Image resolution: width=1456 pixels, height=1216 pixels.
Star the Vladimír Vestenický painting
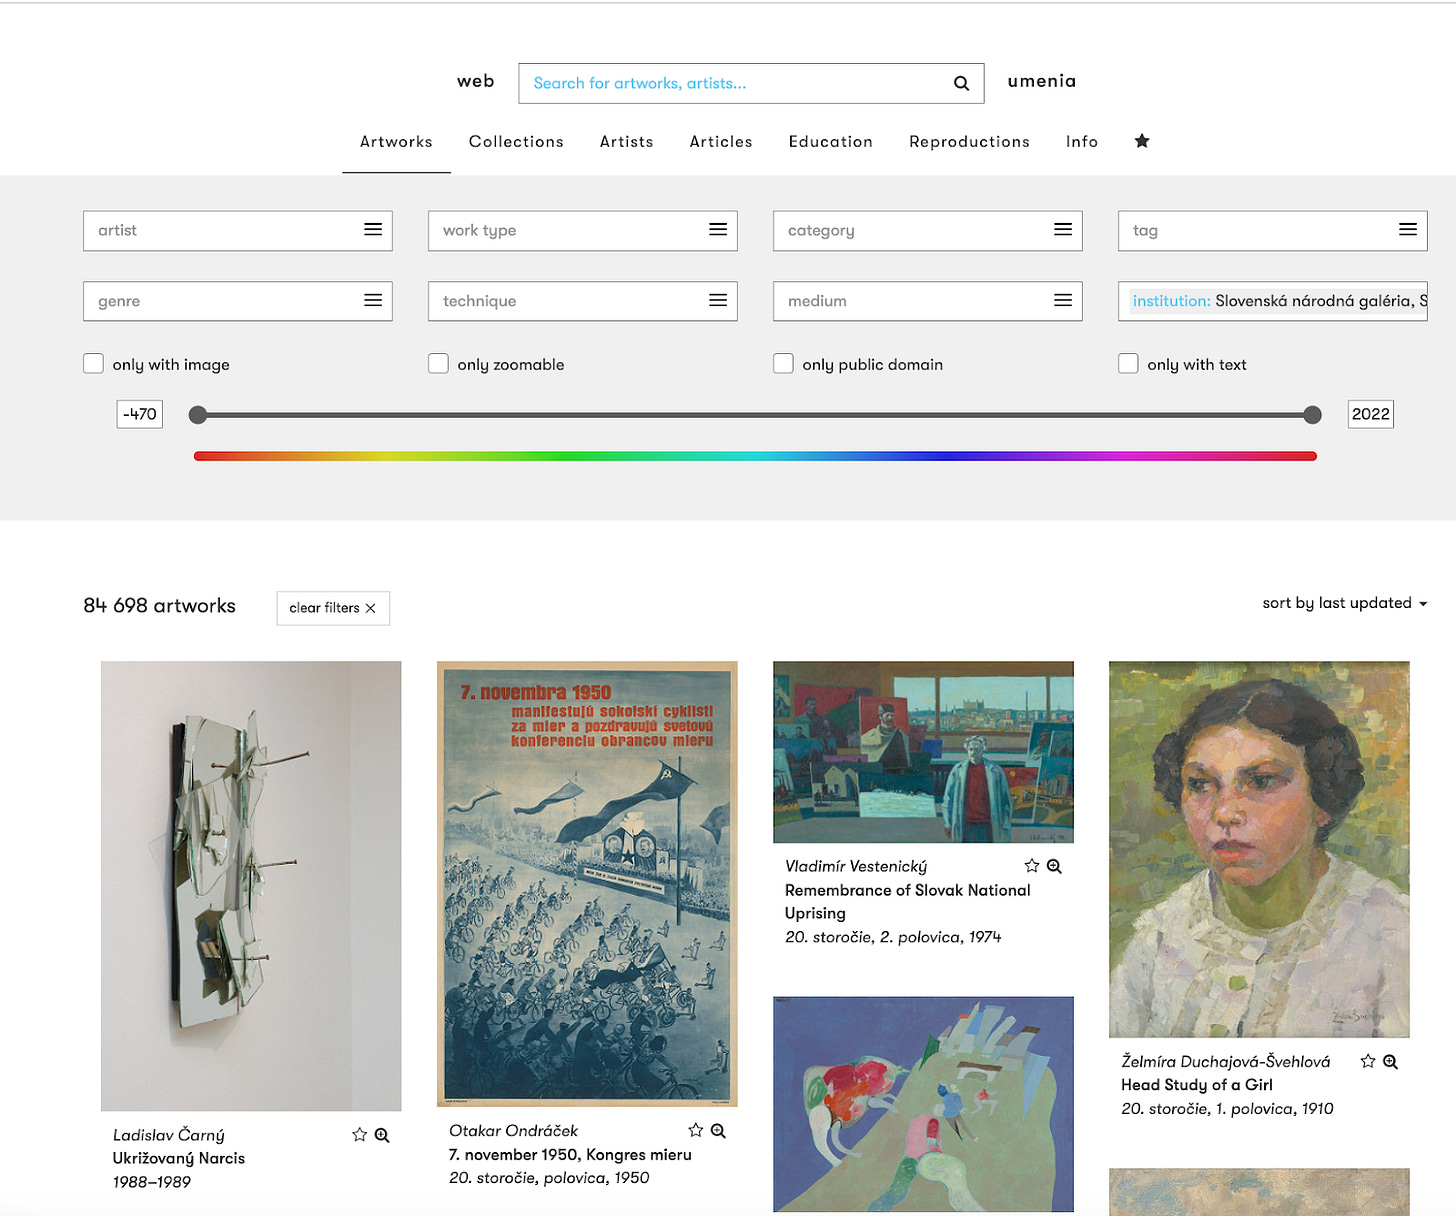pyautogui.click(x=1032, y=866)
